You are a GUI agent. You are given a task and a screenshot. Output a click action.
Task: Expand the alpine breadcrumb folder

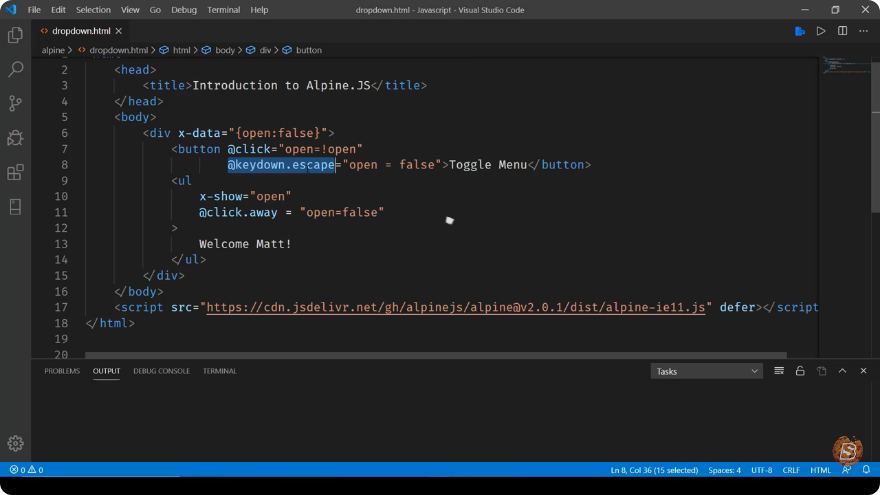coord(53,51)
